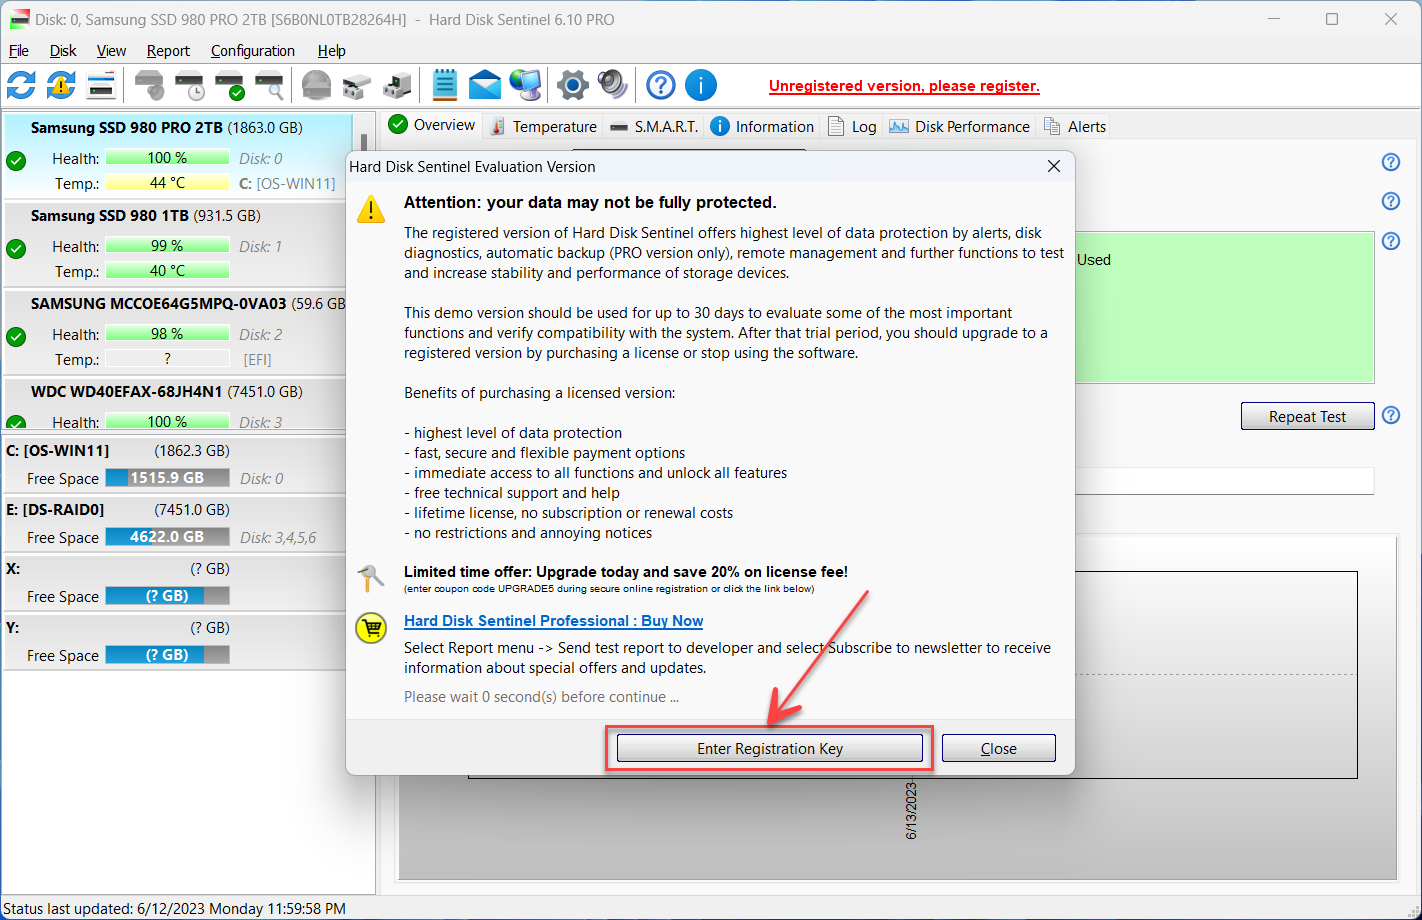Click the shopping cart icon in dialog

tap(371, 628)
